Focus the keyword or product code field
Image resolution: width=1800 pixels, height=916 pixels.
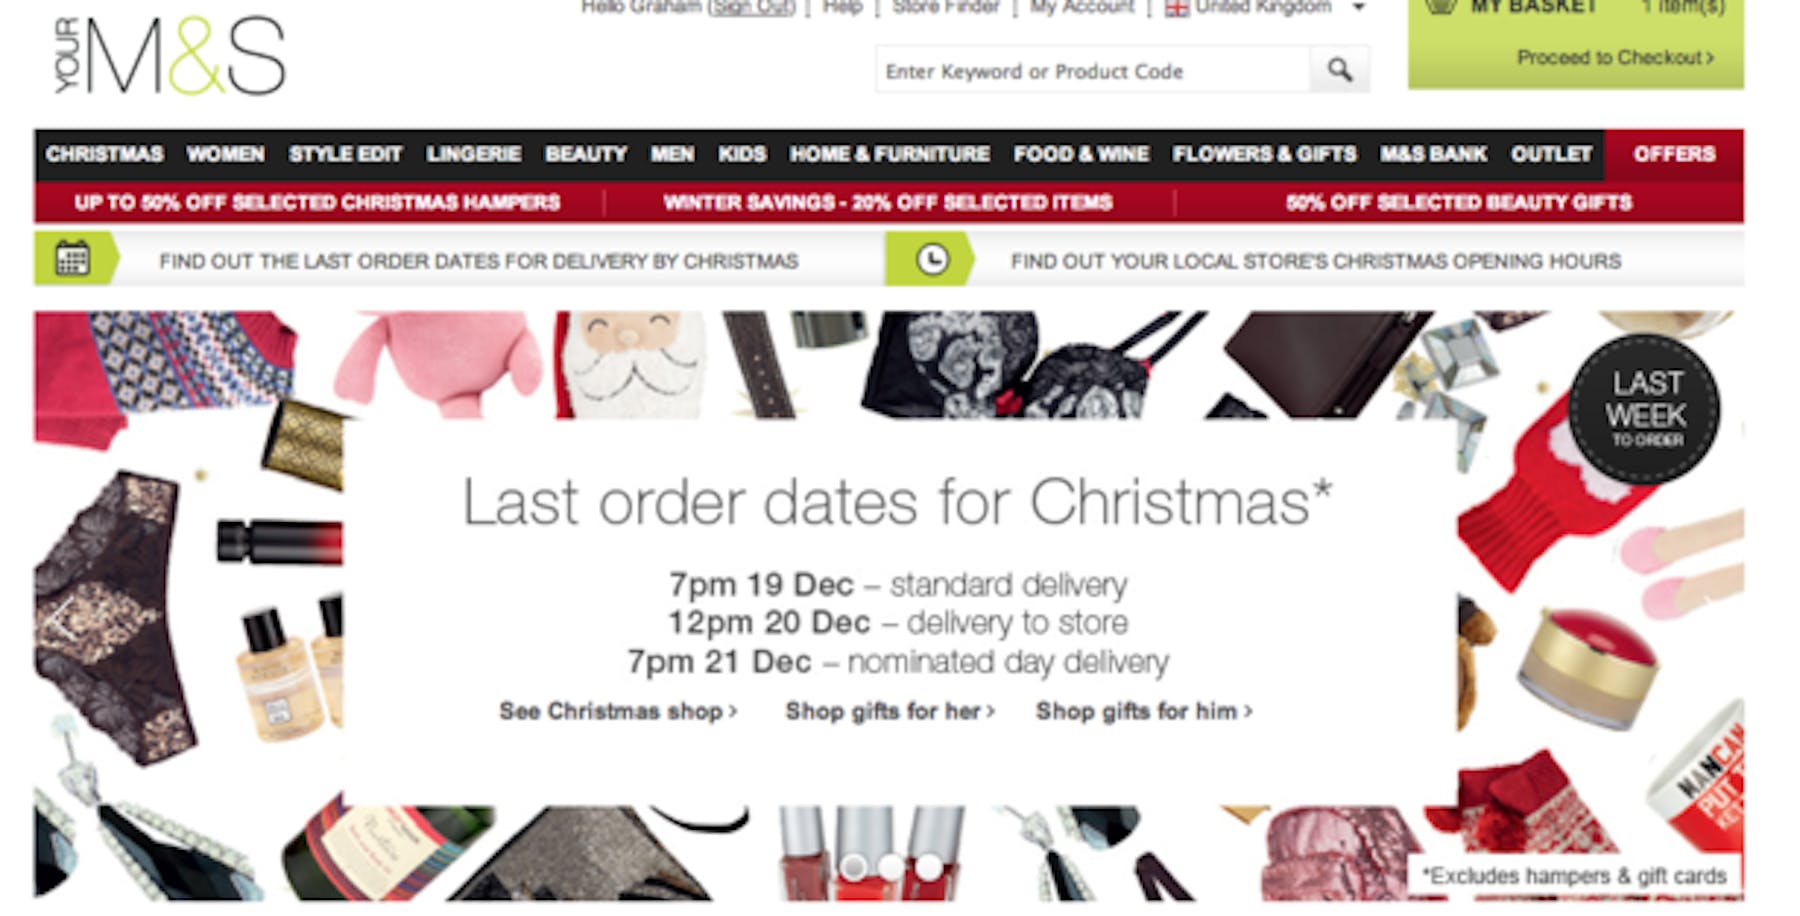pos(1093,70)
